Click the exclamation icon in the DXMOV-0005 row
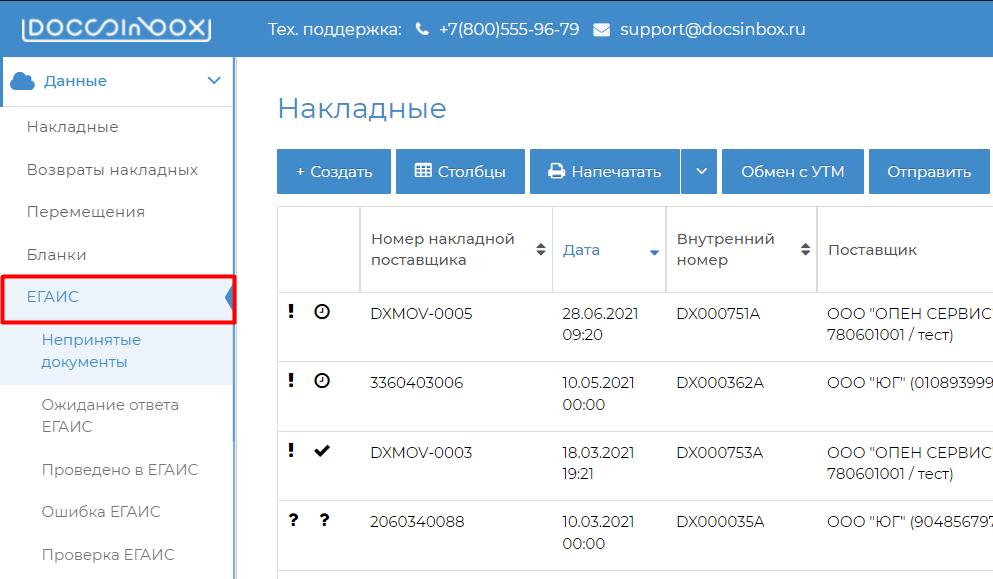This screenshot has width=993, height=579. pos(291,312)
